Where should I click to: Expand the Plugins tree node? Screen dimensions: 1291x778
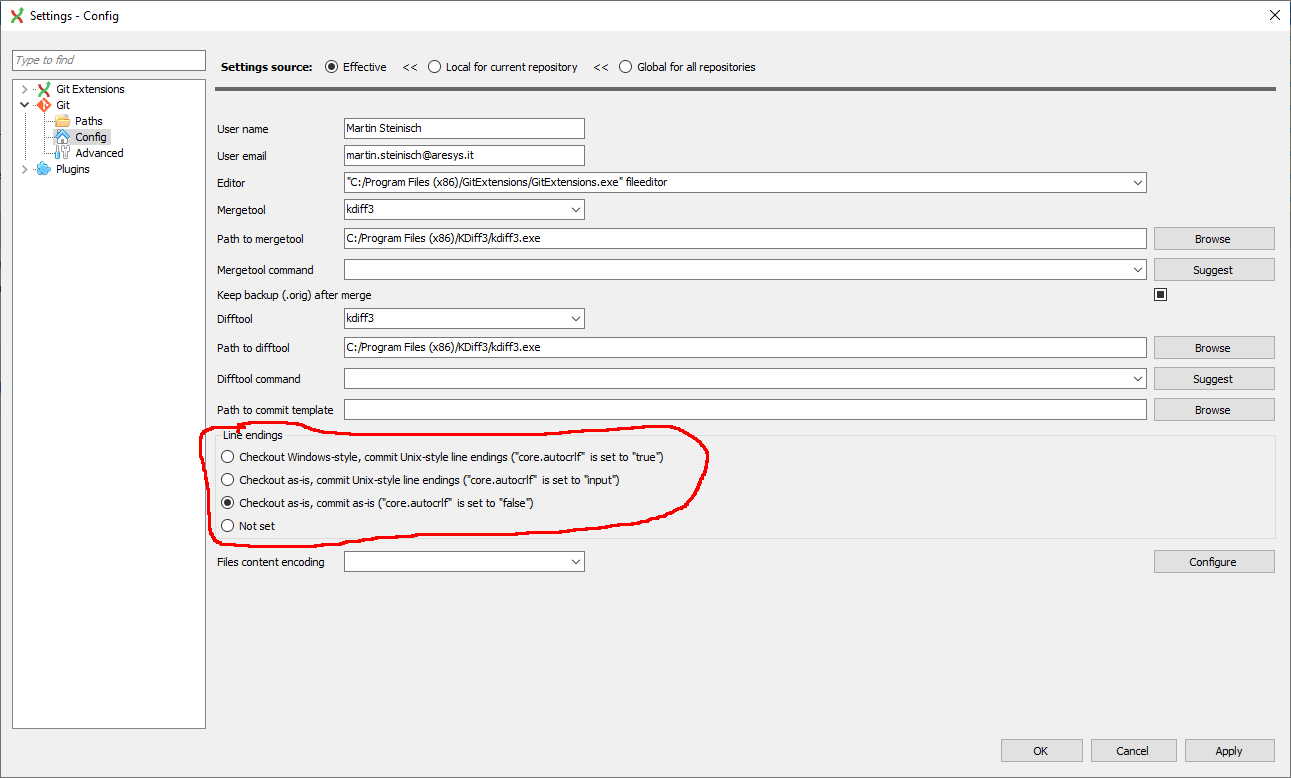pos(23,168)
